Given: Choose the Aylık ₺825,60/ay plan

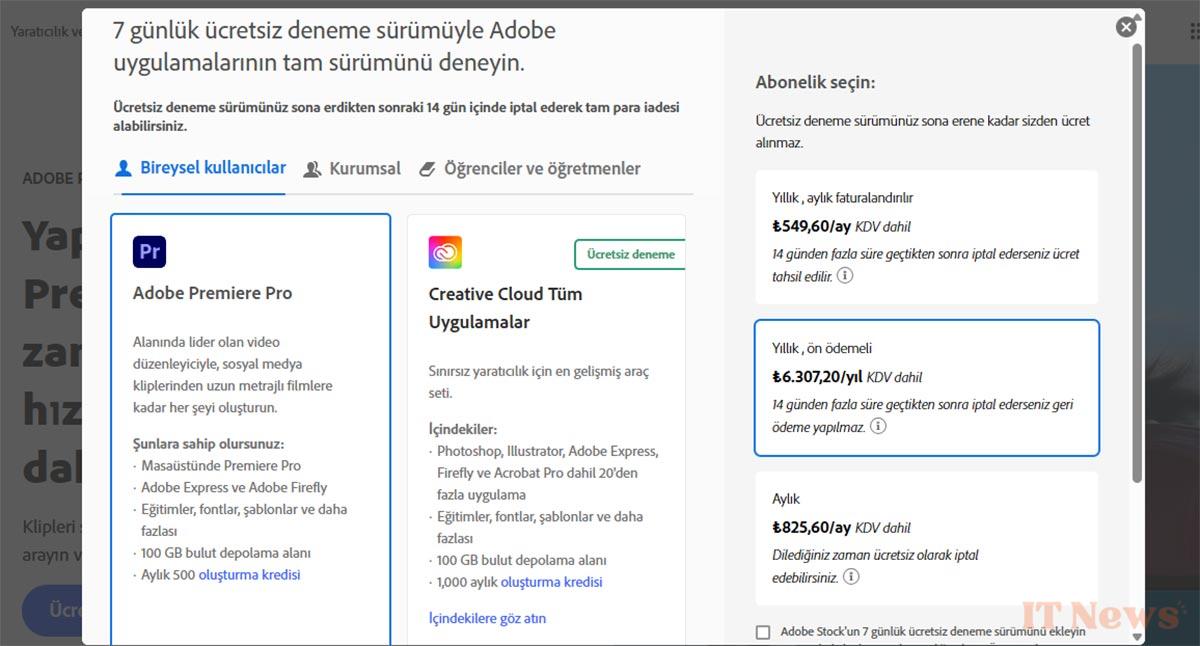Looking at the screenshot, I should pyautogui.click(x=927, y=538).
